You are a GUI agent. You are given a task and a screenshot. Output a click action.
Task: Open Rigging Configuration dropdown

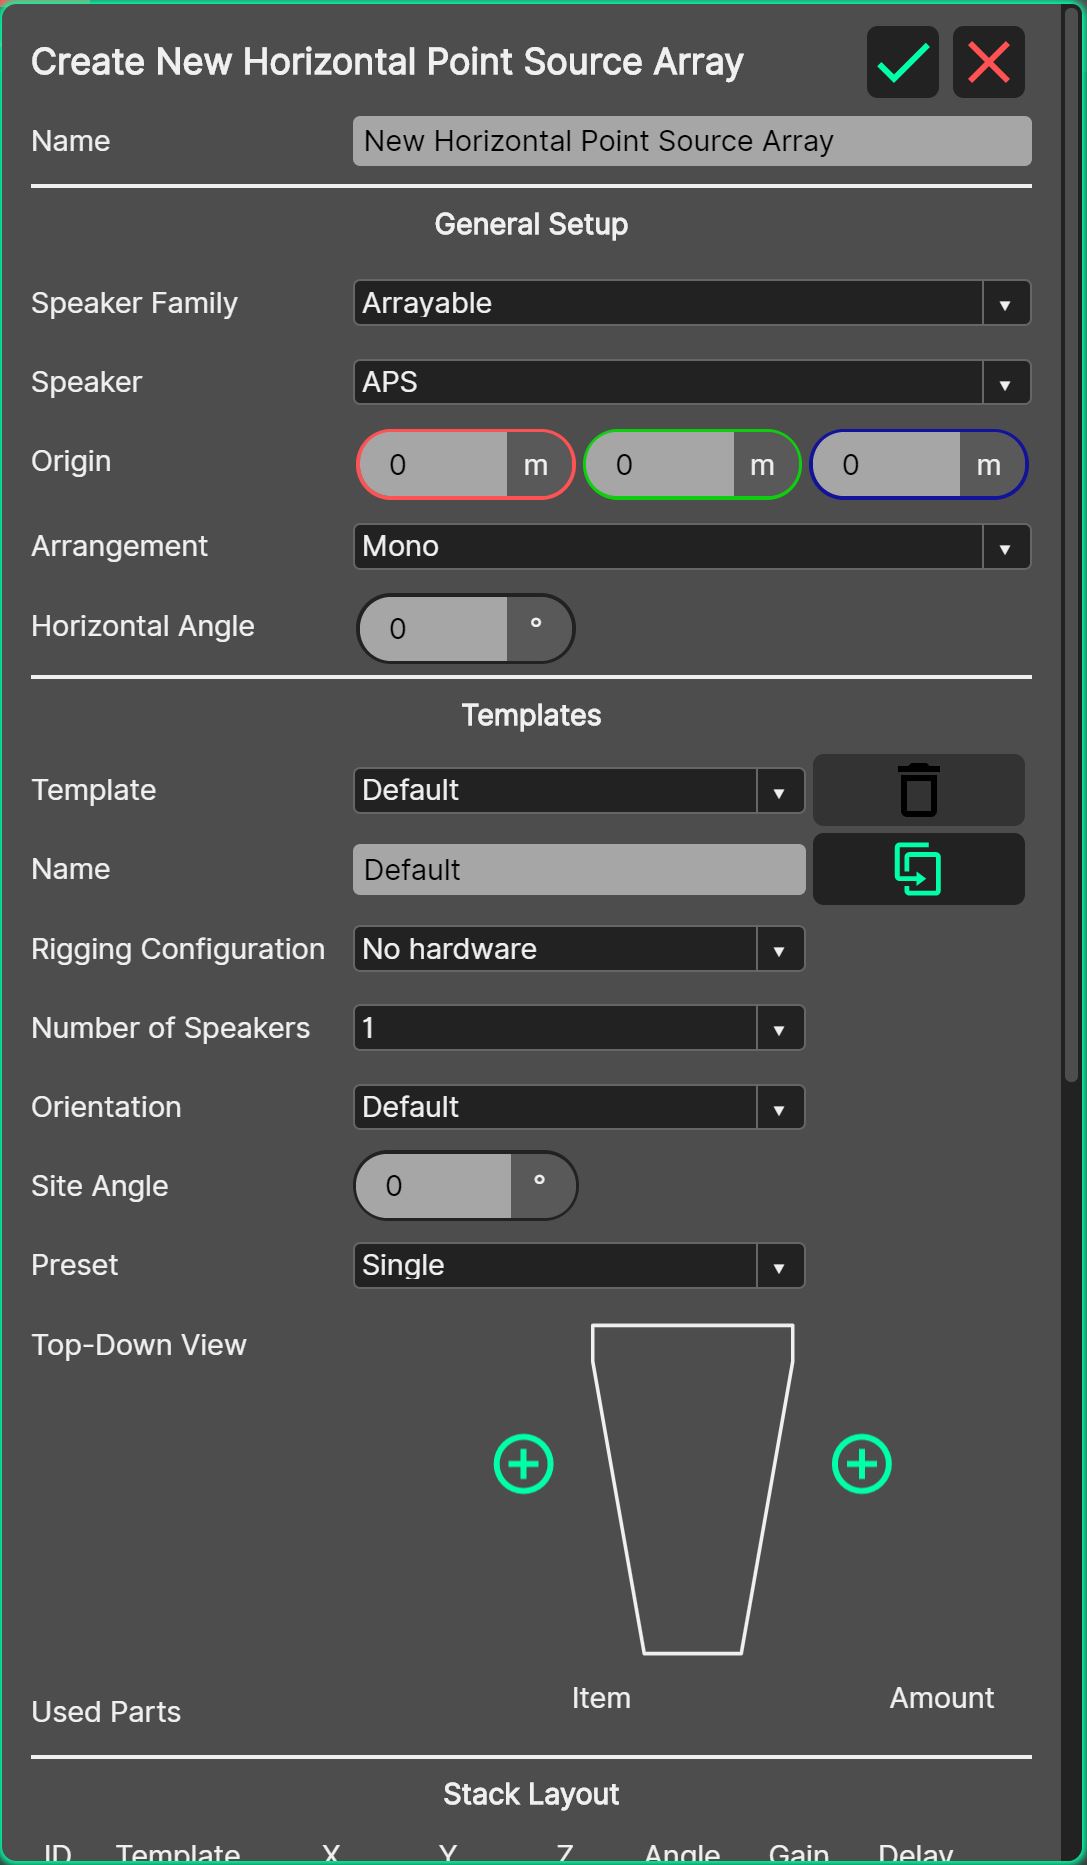point(578,949)
